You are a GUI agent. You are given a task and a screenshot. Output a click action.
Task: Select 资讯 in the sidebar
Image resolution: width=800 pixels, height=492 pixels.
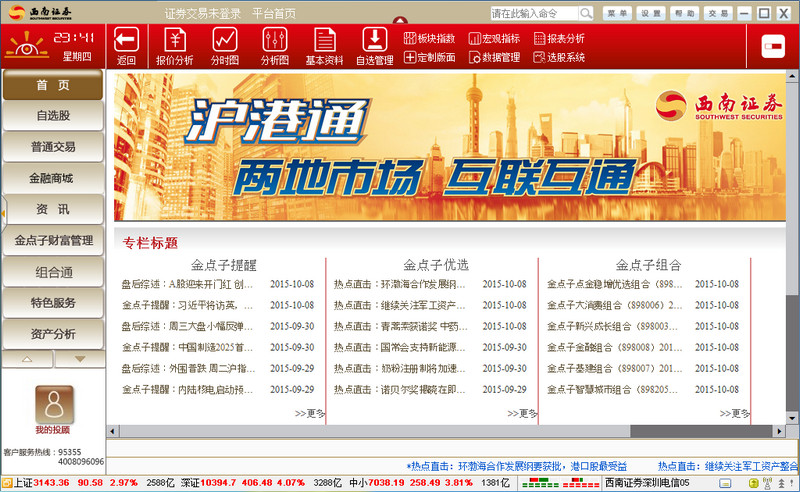pos(53,209)
